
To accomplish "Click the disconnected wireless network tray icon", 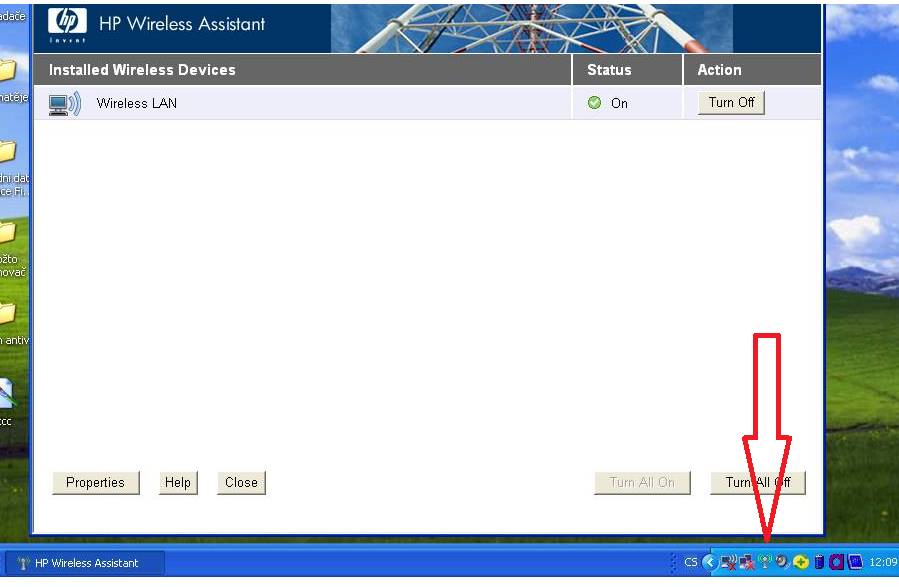I will [729, 563].
